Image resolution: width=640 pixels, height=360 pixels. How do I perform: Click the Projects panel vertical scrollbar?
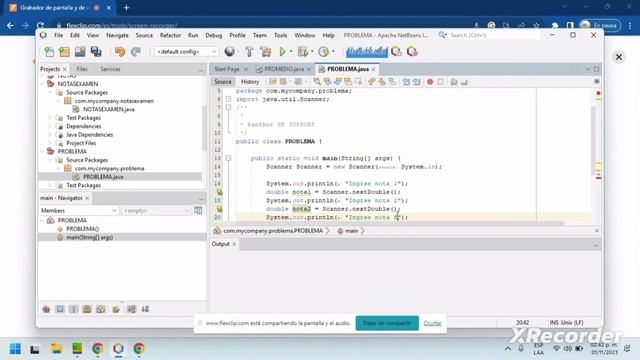pos(204,128)
